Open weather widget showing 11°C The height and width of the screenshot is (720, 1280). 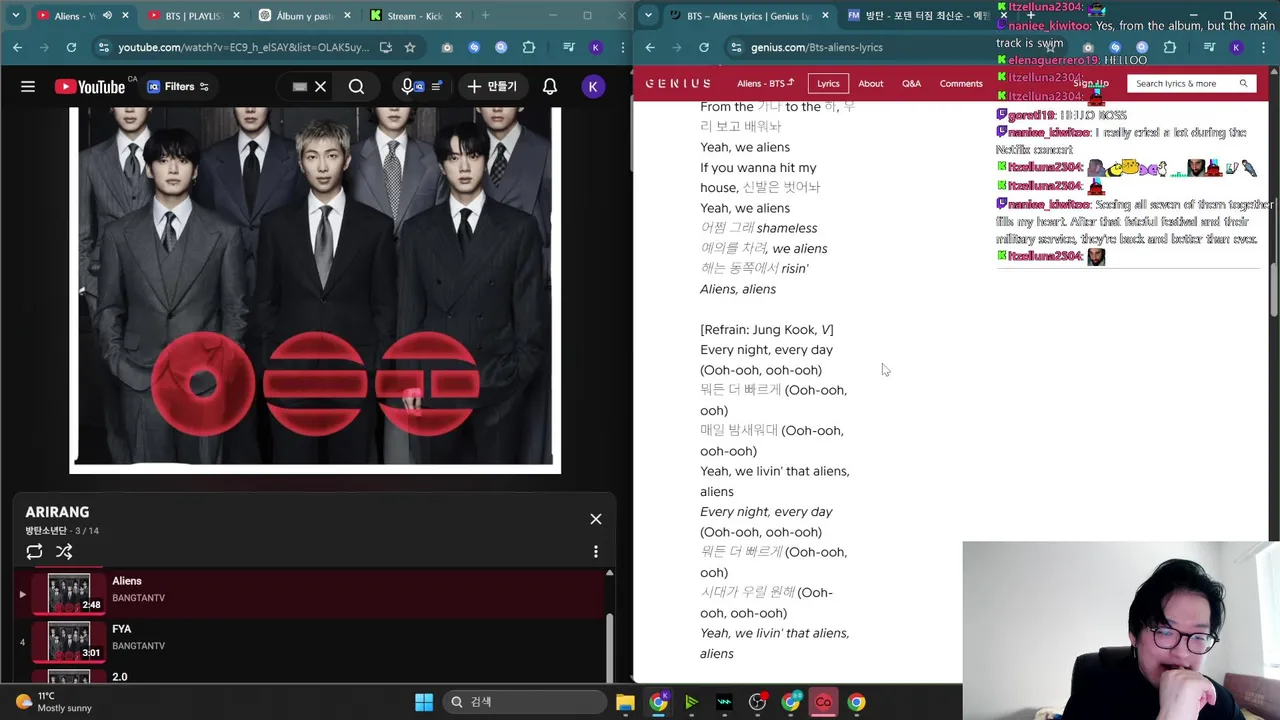(54, 702)
